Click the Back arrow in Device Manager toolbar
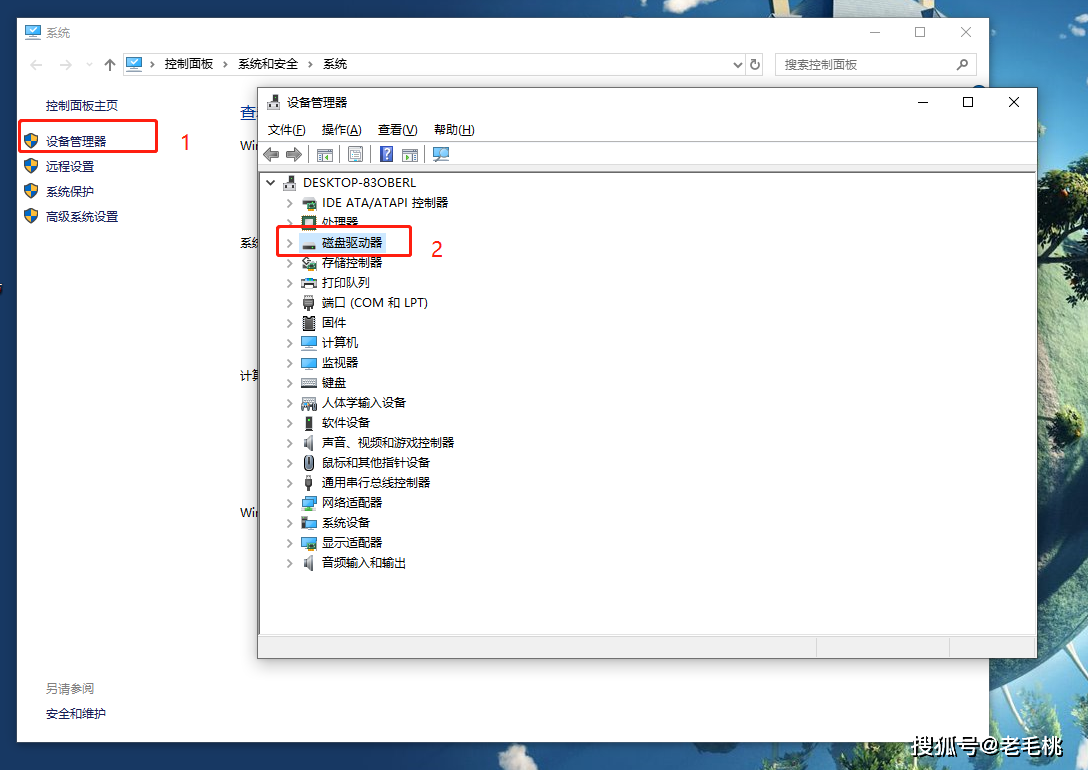 click(x=271, y=154)
